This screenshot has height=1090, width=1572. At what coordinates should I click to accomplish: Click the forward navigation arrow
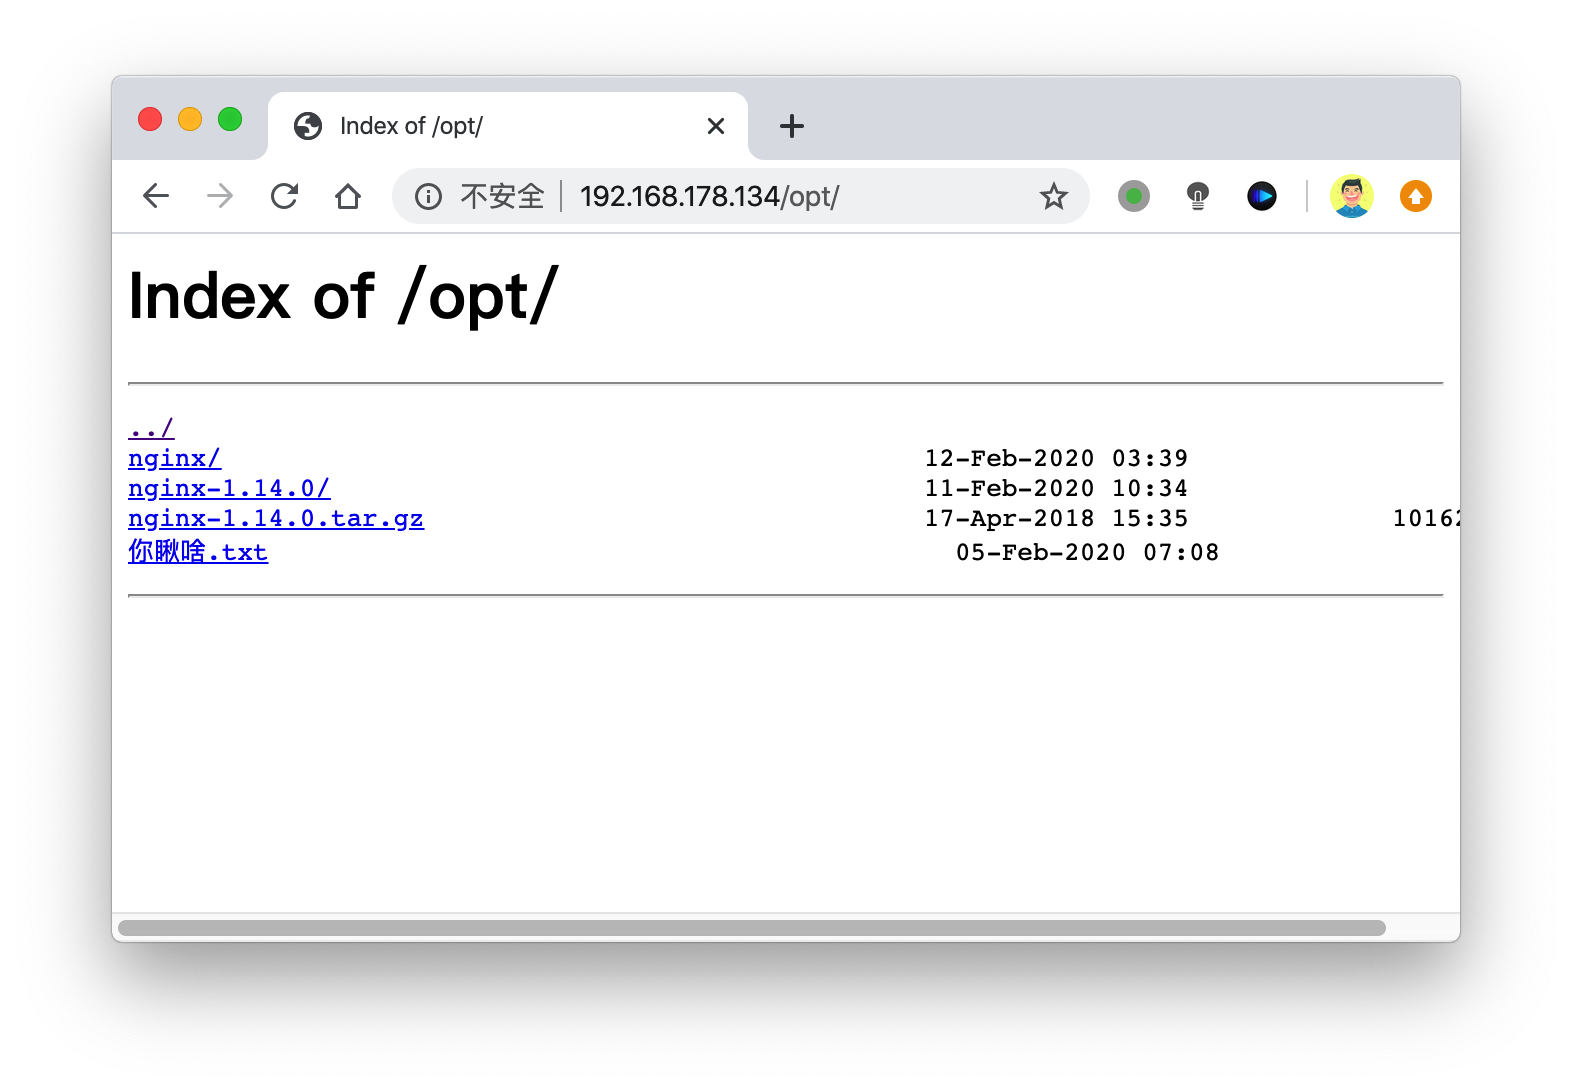pos(220,196)
